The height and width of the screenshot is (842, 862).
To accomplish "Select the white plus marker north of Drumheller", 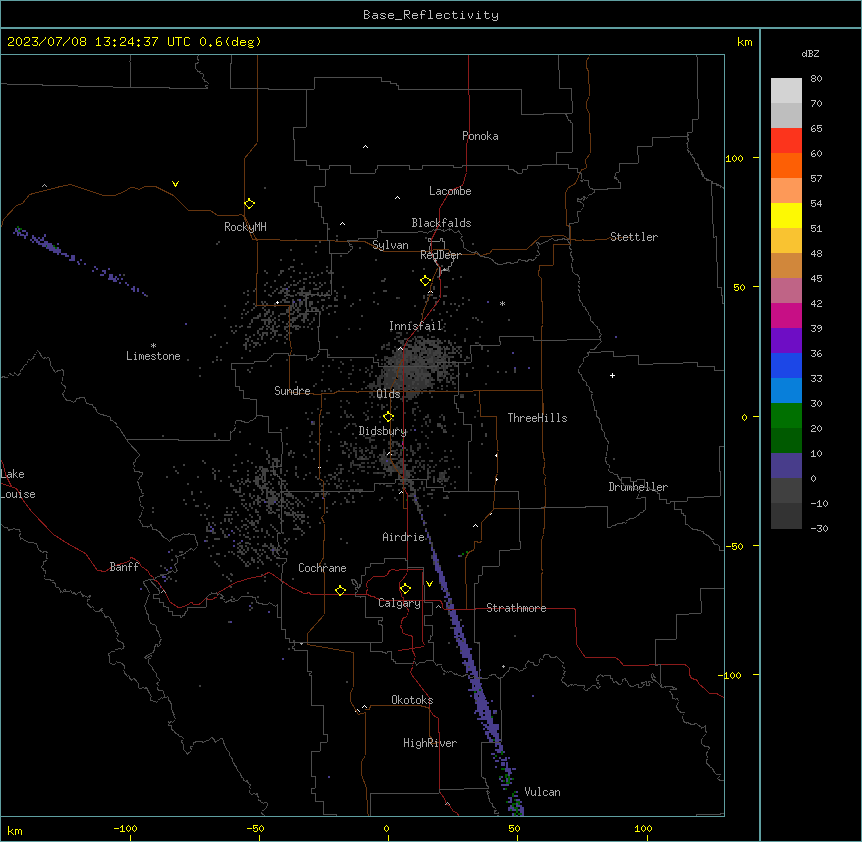I will pos(612,375).
